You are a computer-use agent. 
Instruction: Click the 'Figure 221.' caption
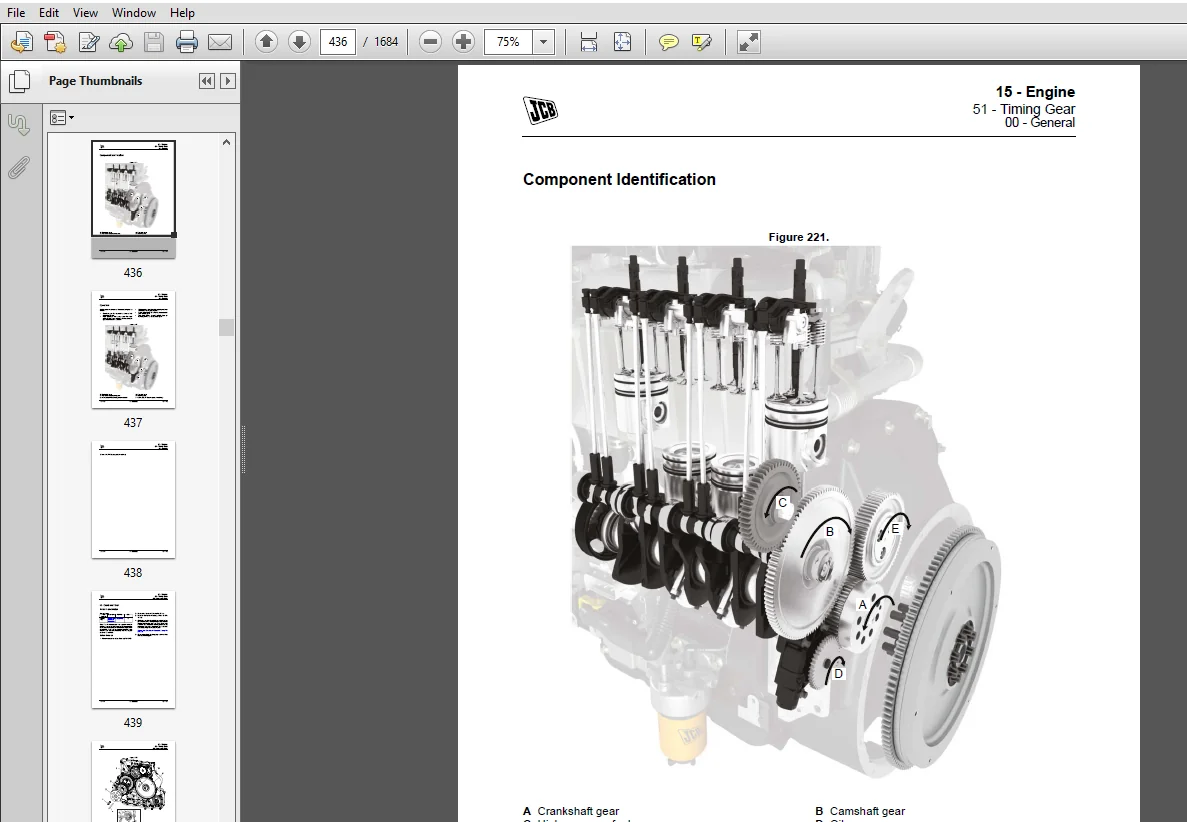click(x=799, y=237)
